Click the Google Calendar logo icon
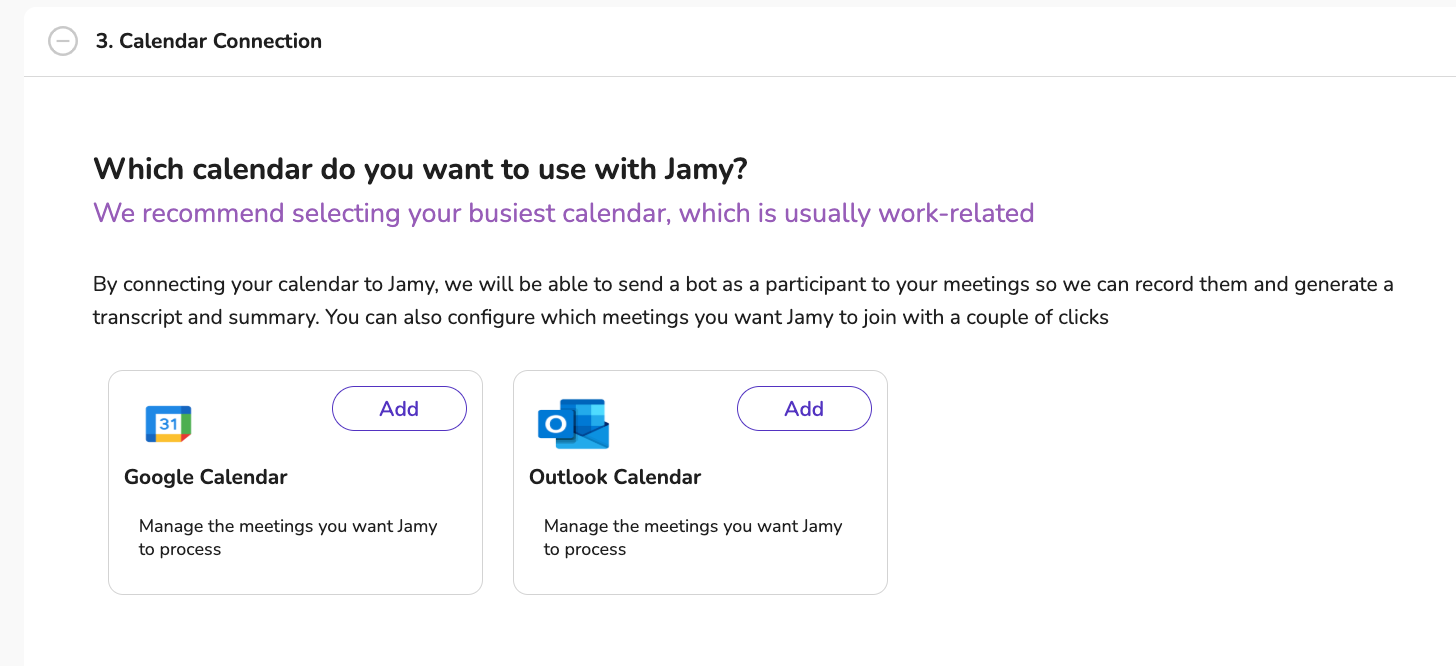 (168, 424)
